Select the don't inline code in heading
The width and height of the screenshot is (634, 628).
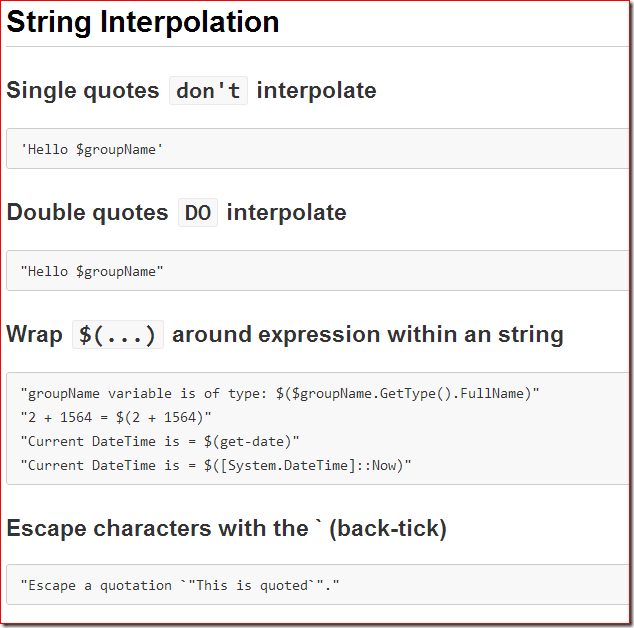point(208,91)
